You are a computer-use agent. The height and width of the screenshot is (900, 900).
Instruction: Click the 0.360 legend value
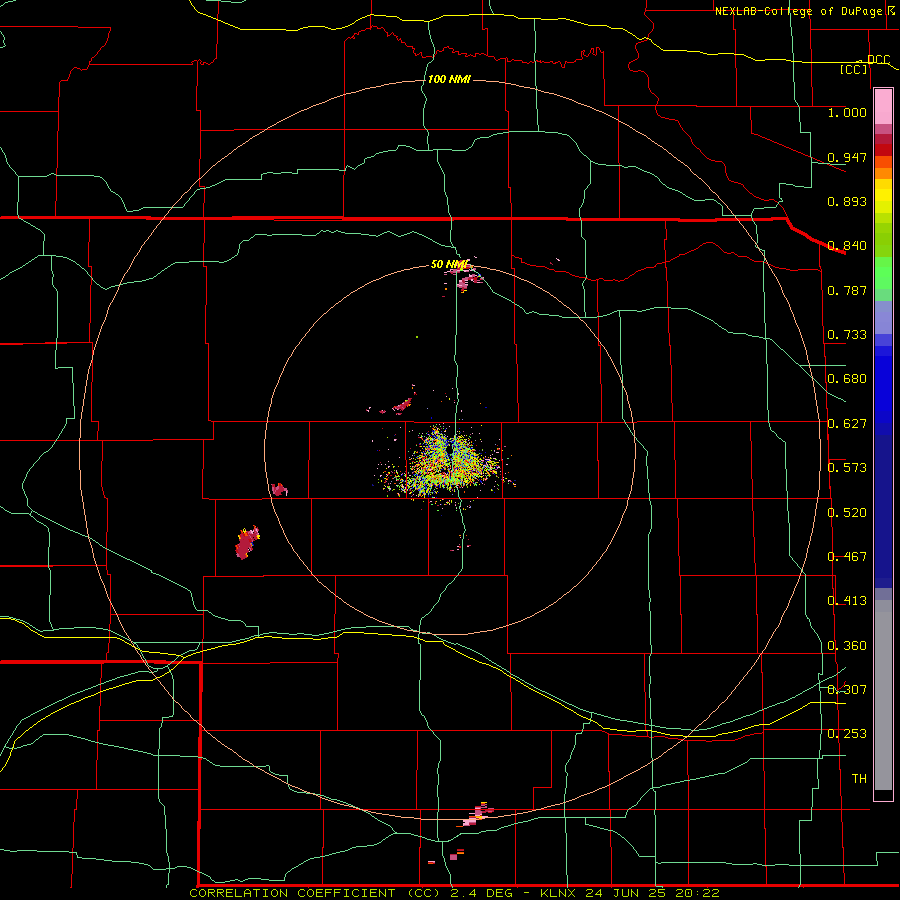point(847,646)
